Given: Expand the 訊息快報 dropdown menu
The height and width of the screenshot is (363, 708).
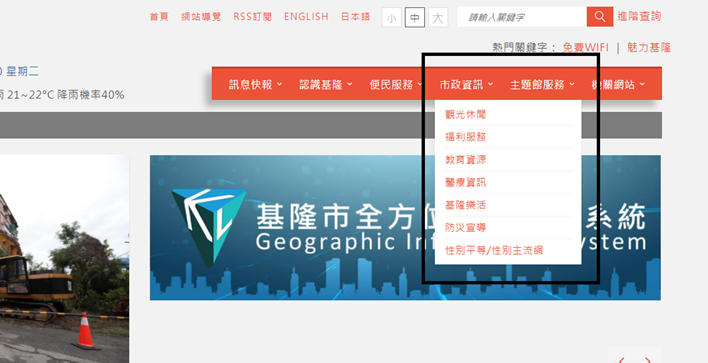Looking at the screenshot, I should pyautogui.click(x=255, y=84).
